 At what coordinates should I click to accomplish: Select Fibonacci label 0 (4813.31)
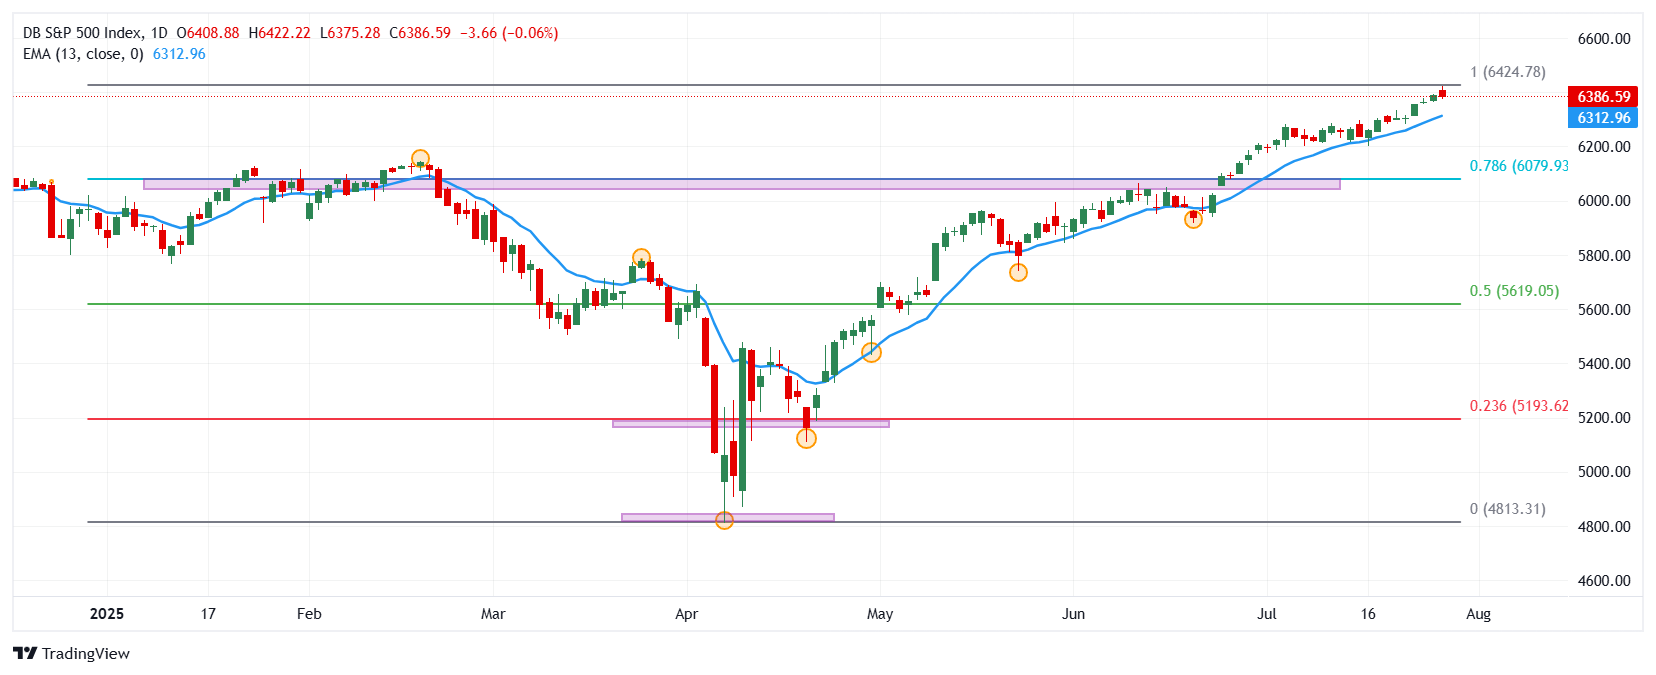[x=1508, y=509]
